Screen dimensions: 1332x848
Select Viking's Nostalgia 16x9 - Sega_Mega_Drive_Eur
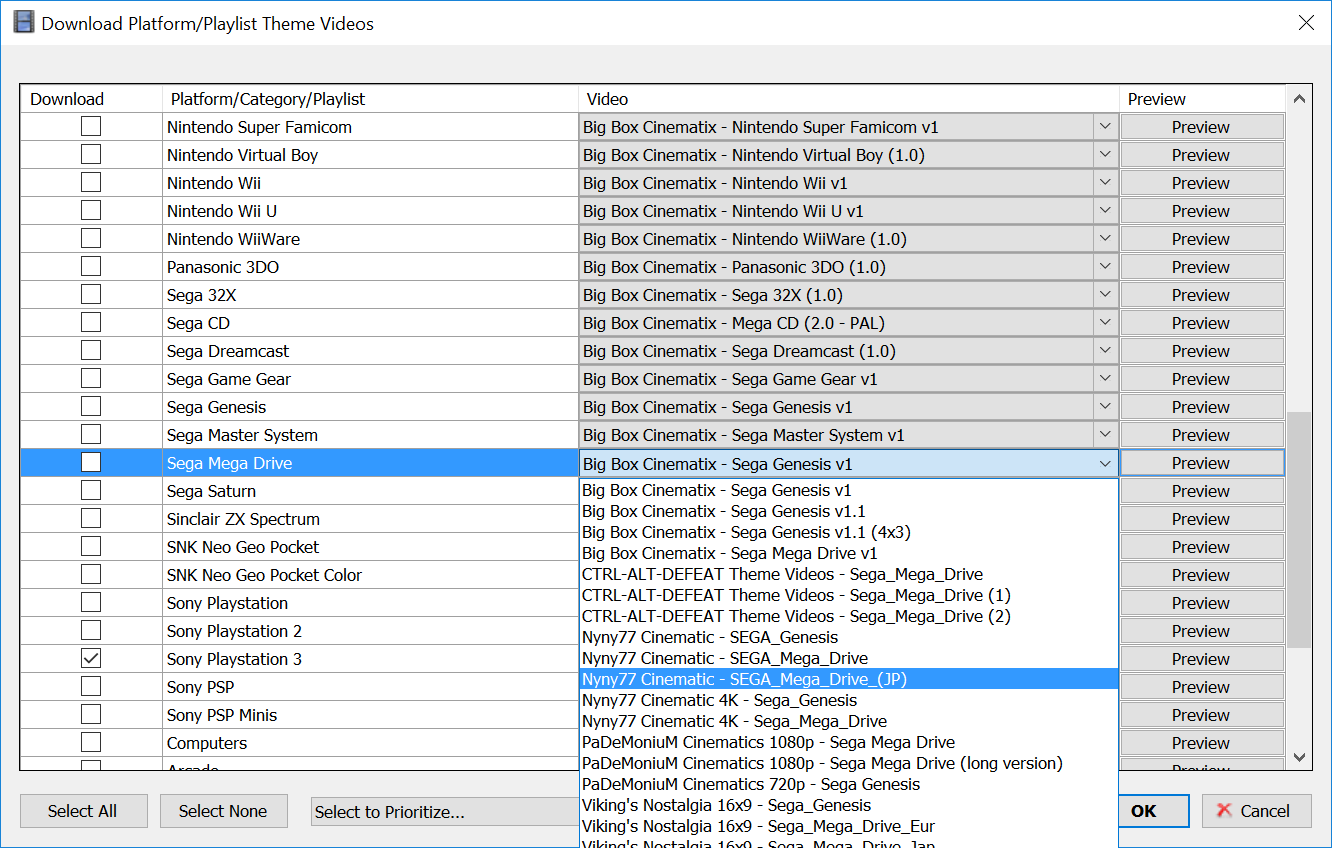[x=849, y=826]
